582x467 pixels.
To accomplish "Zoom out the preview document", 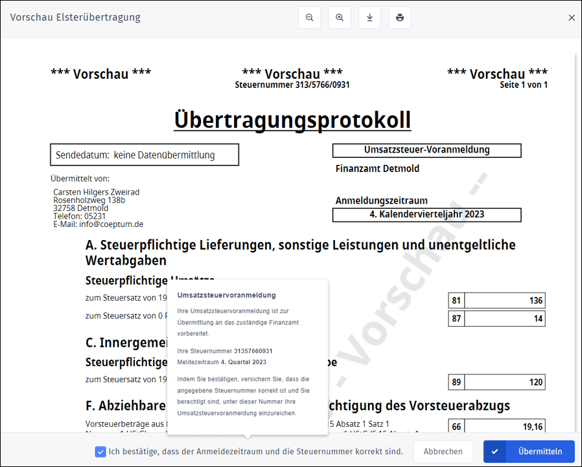I will [x=309, y=17].
